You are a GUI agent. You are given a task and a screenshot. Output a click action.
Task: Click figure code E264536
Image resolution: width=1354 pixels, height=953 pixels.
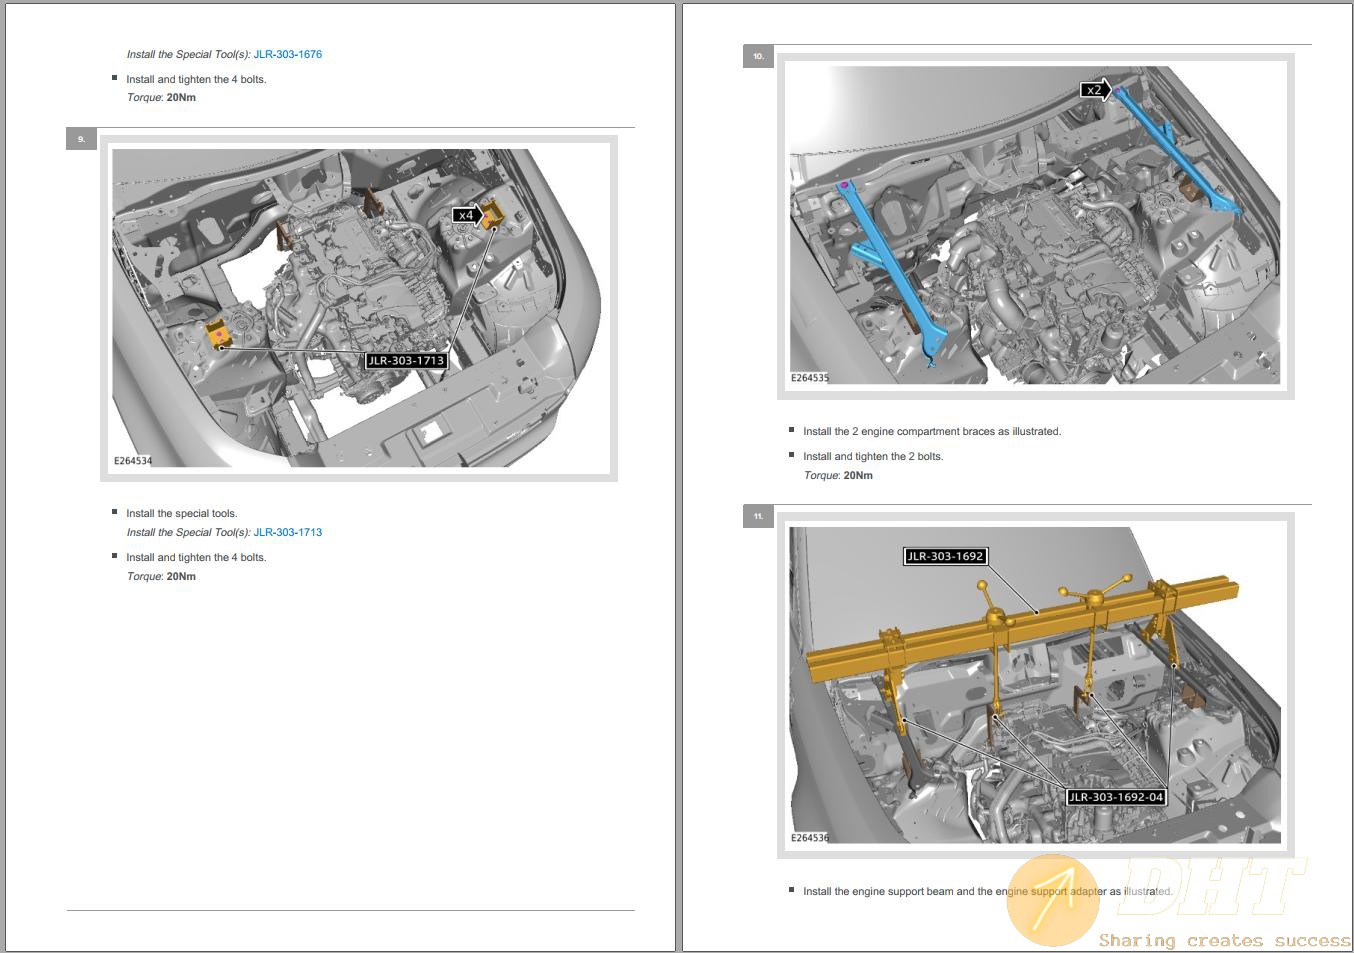pos(810,838)
